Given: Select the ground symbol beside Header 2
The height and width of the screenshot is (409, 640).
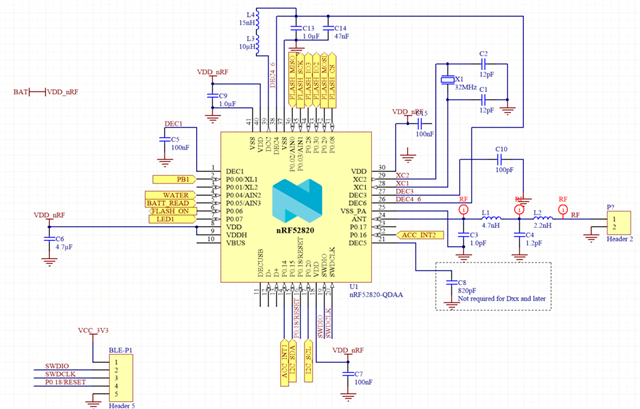Looking at the screenshot, I should [x=591, y=238].
